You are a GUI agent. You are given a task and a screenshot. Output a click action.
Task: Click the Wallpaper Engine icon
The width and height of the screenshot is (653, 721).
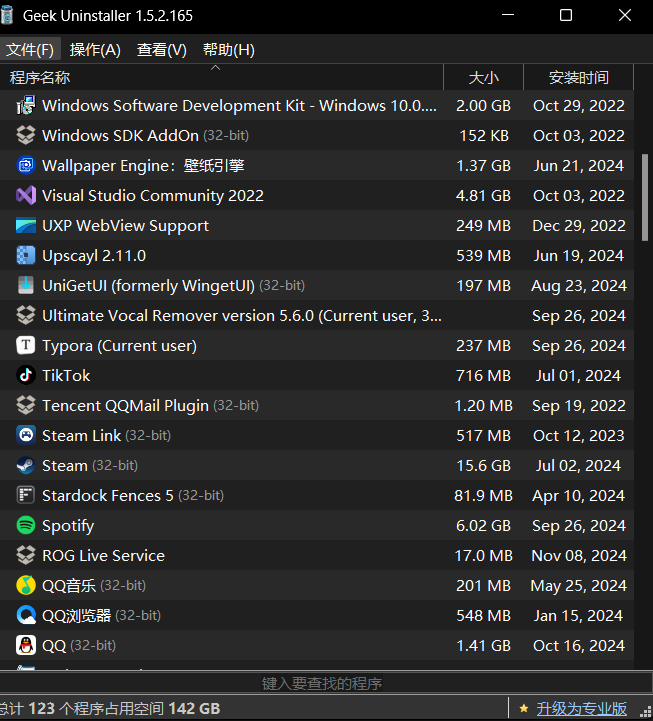click(x=26, y=165)
